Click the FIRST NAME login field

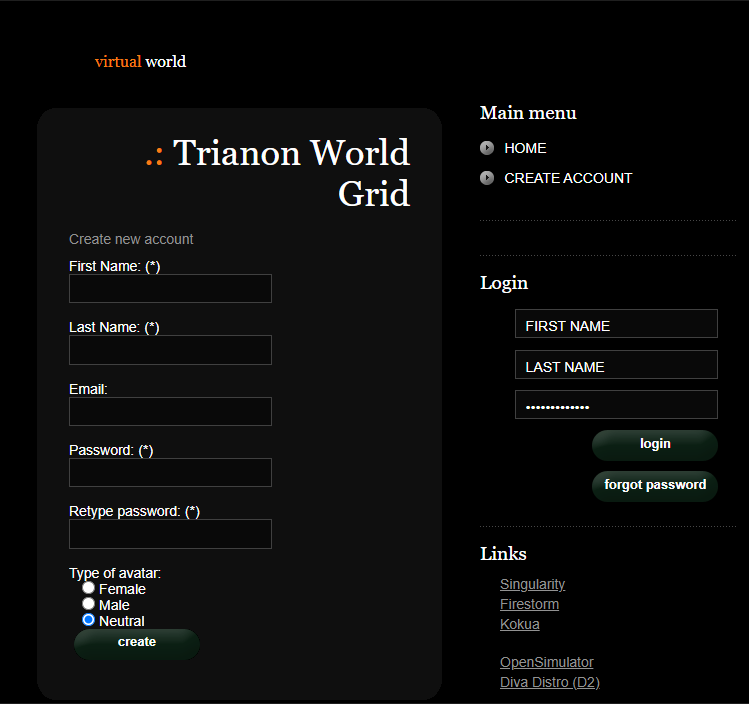coord(616,323)
